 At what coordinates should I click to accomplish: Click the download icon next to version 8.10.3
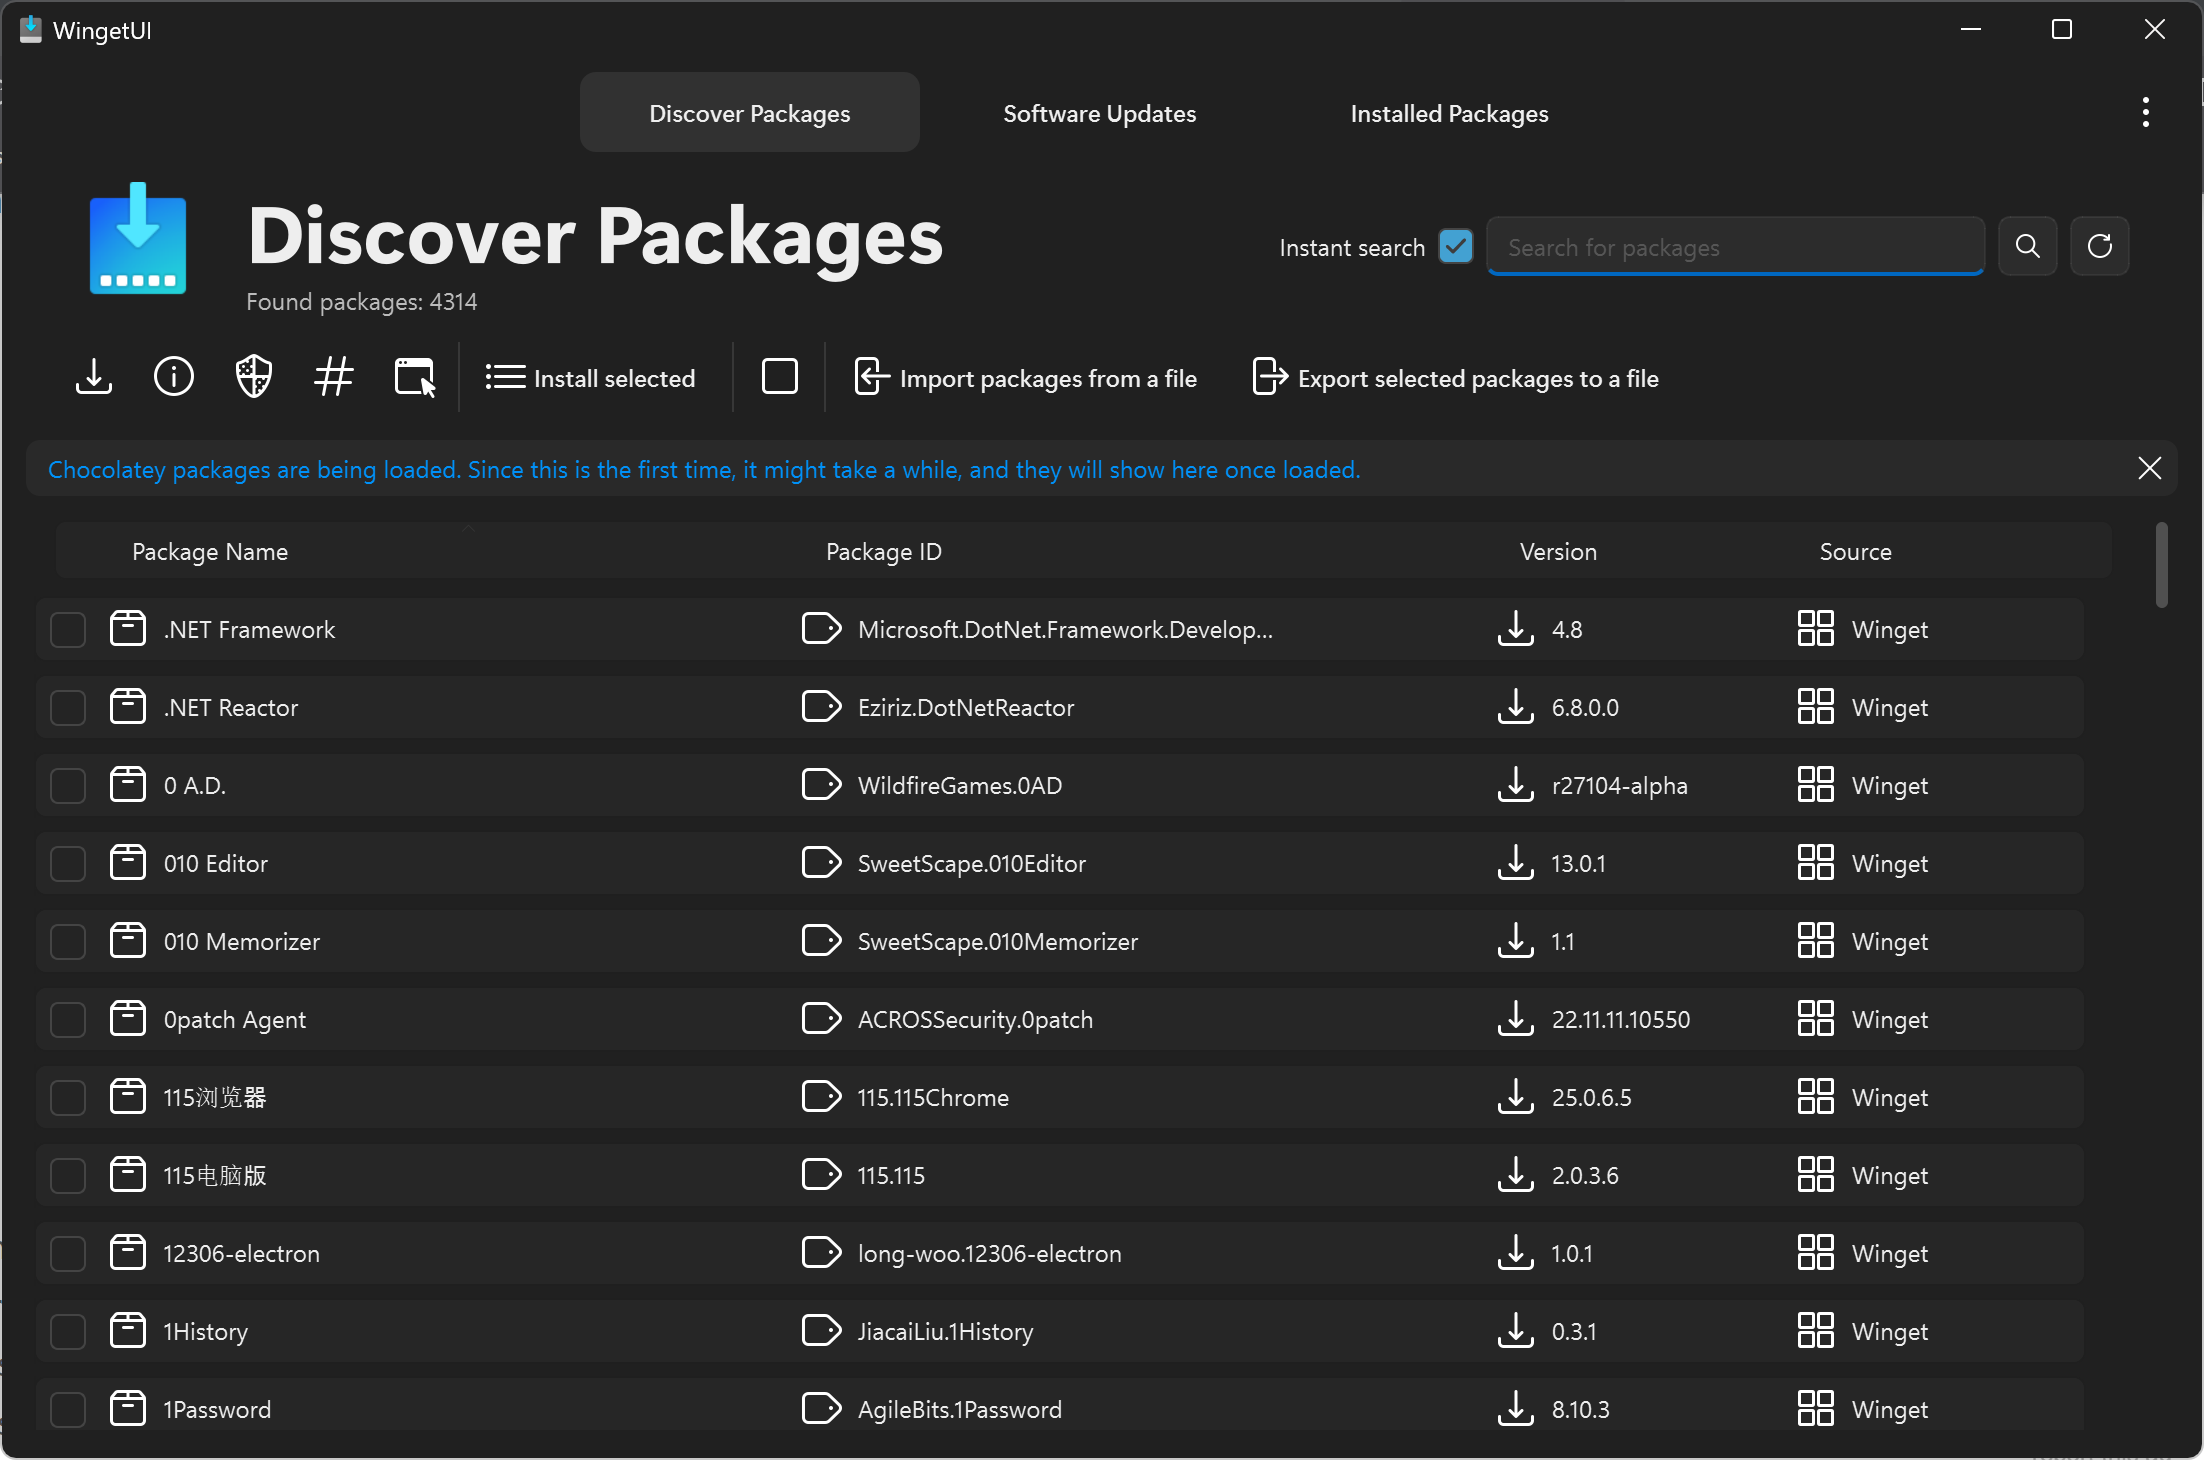(x=1516, y=1408)
